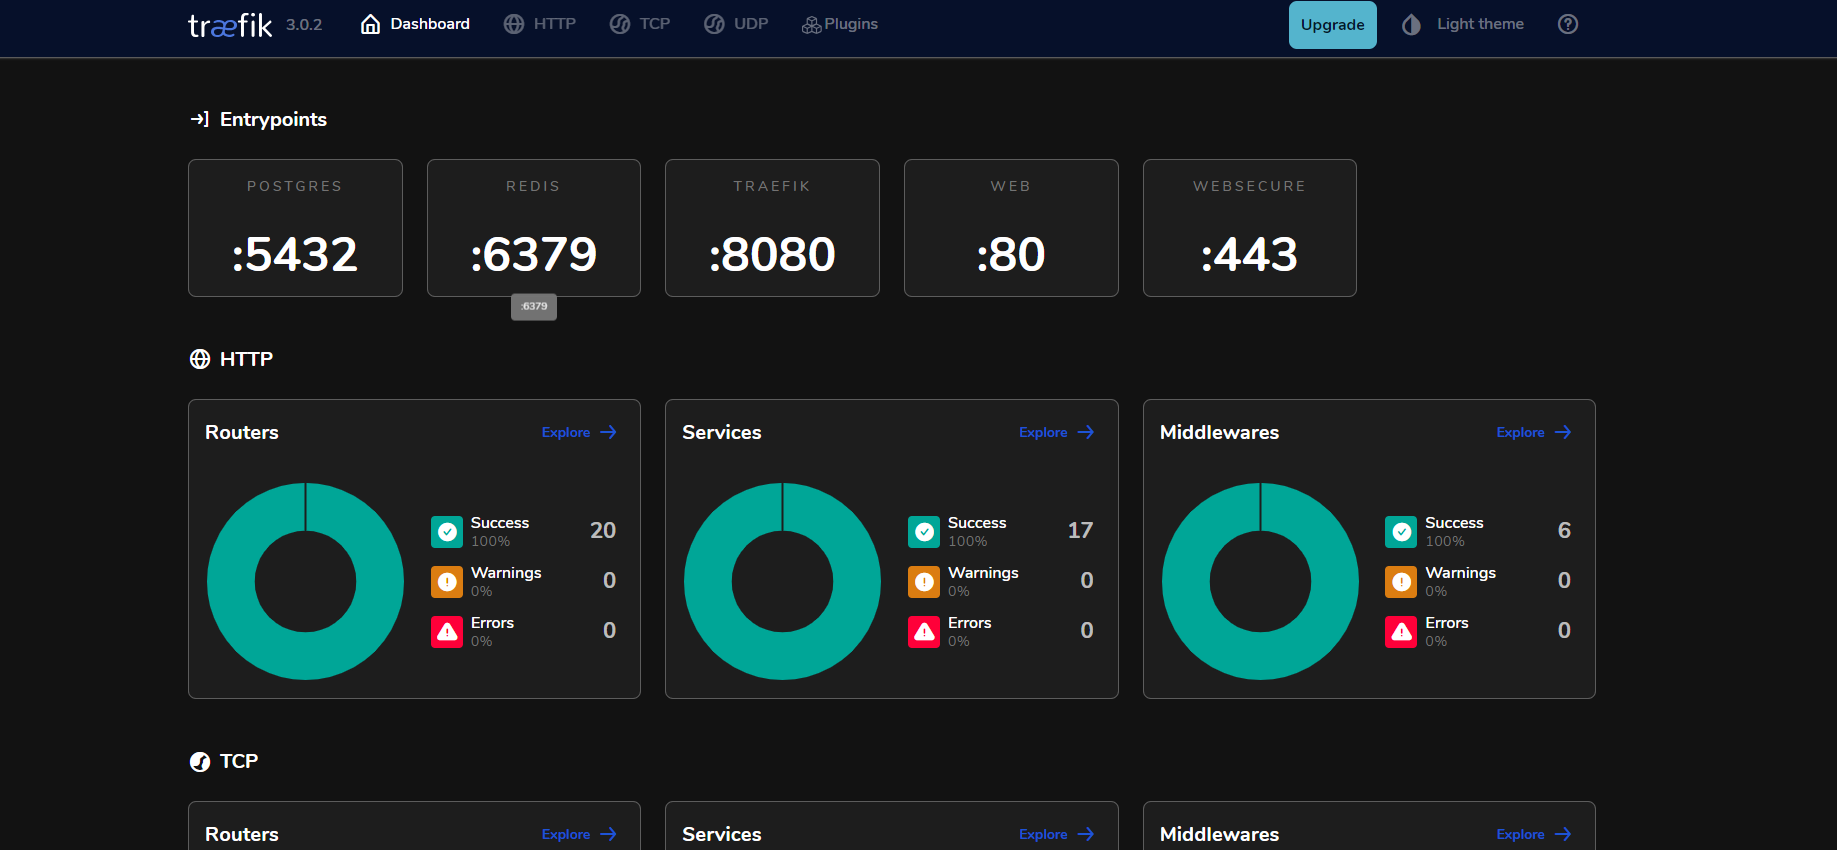This screenshot has width=1837, height=850.
Task: Click the Entrypoints arrow icon
Action: pos(199,119)
